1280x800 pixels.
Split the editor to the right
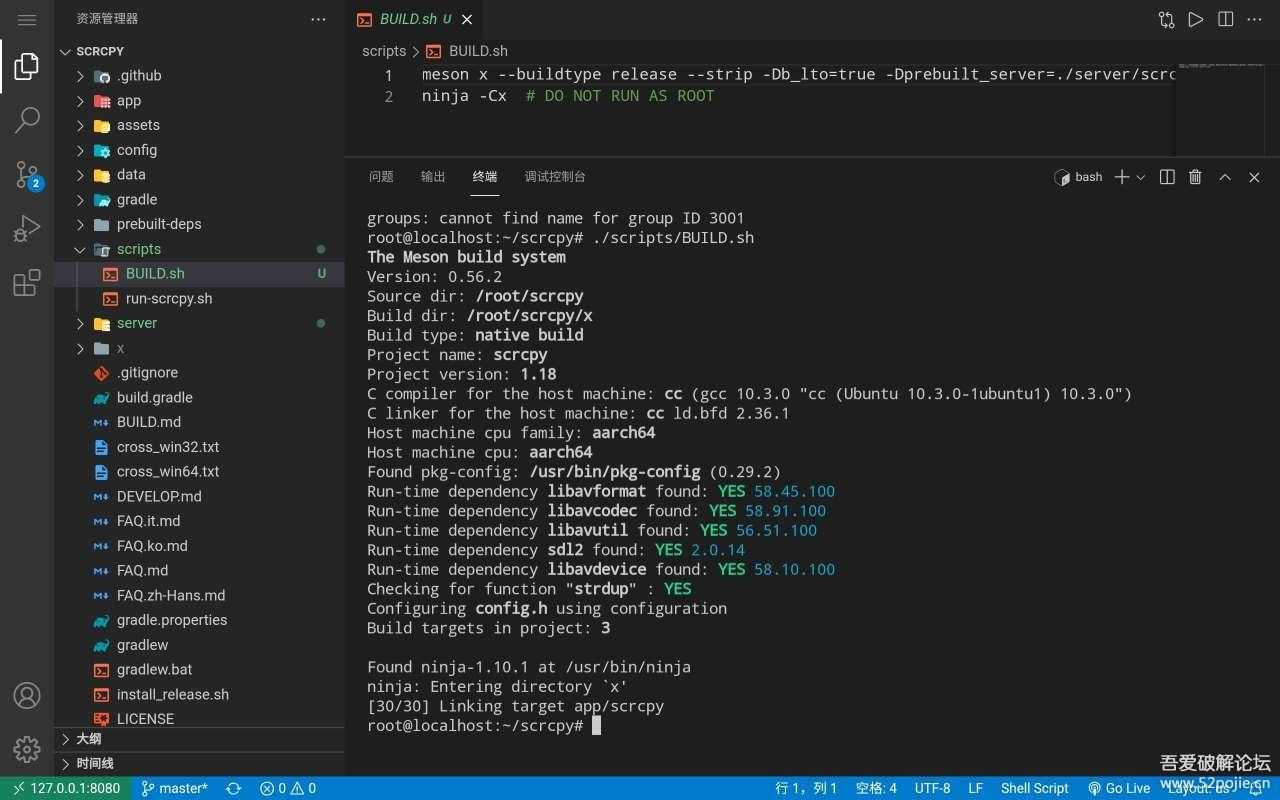[x=1226, y=19]
